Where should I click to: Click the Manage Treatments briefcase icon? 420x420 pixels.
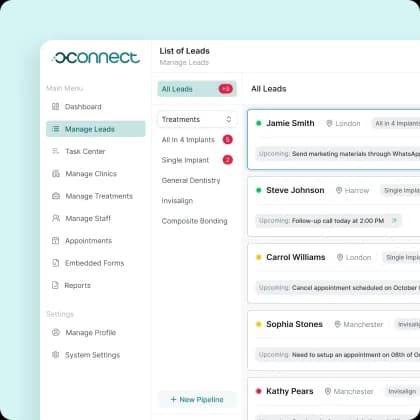(56, 196)
